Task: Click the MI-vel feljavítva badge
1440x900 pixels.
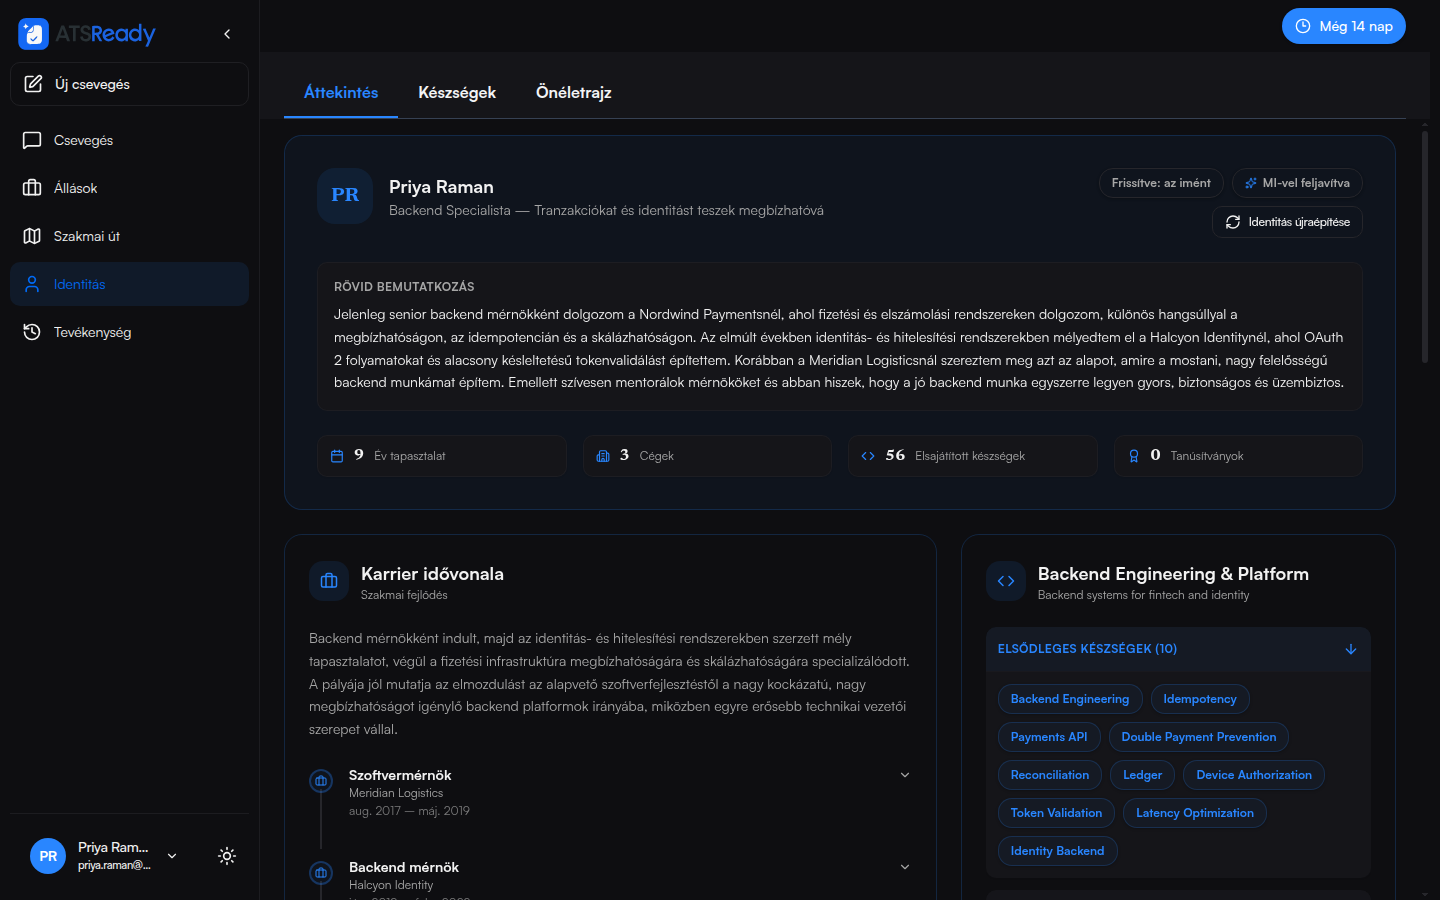Action: (x=1297, y=183)
